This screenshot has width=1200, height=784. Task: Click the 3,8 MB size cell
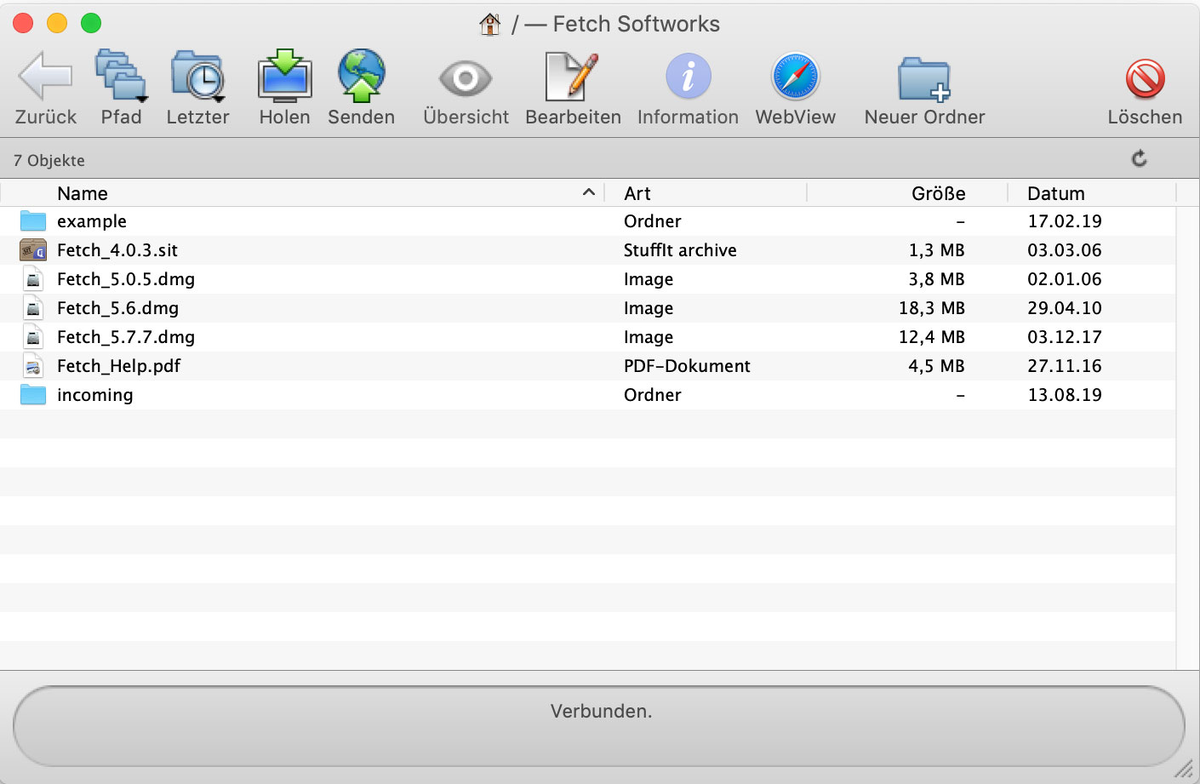(x=937, y=279)
